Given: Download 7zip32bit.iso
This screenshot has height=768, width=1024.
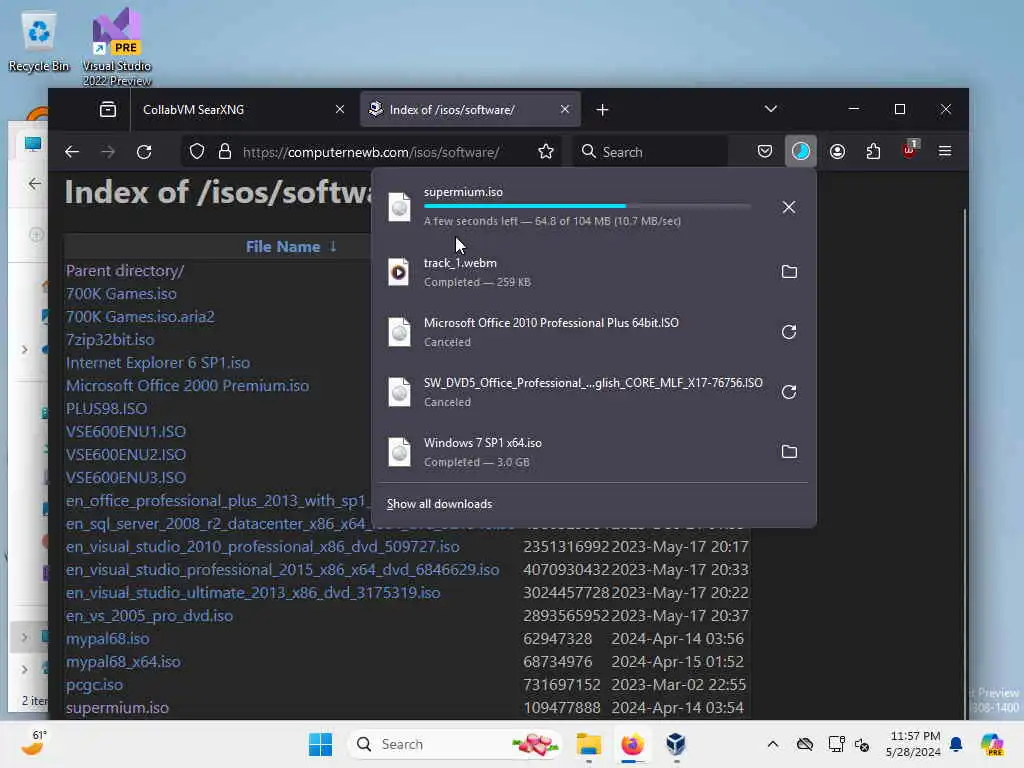Looking at the screenshot, I should (110, 340).
